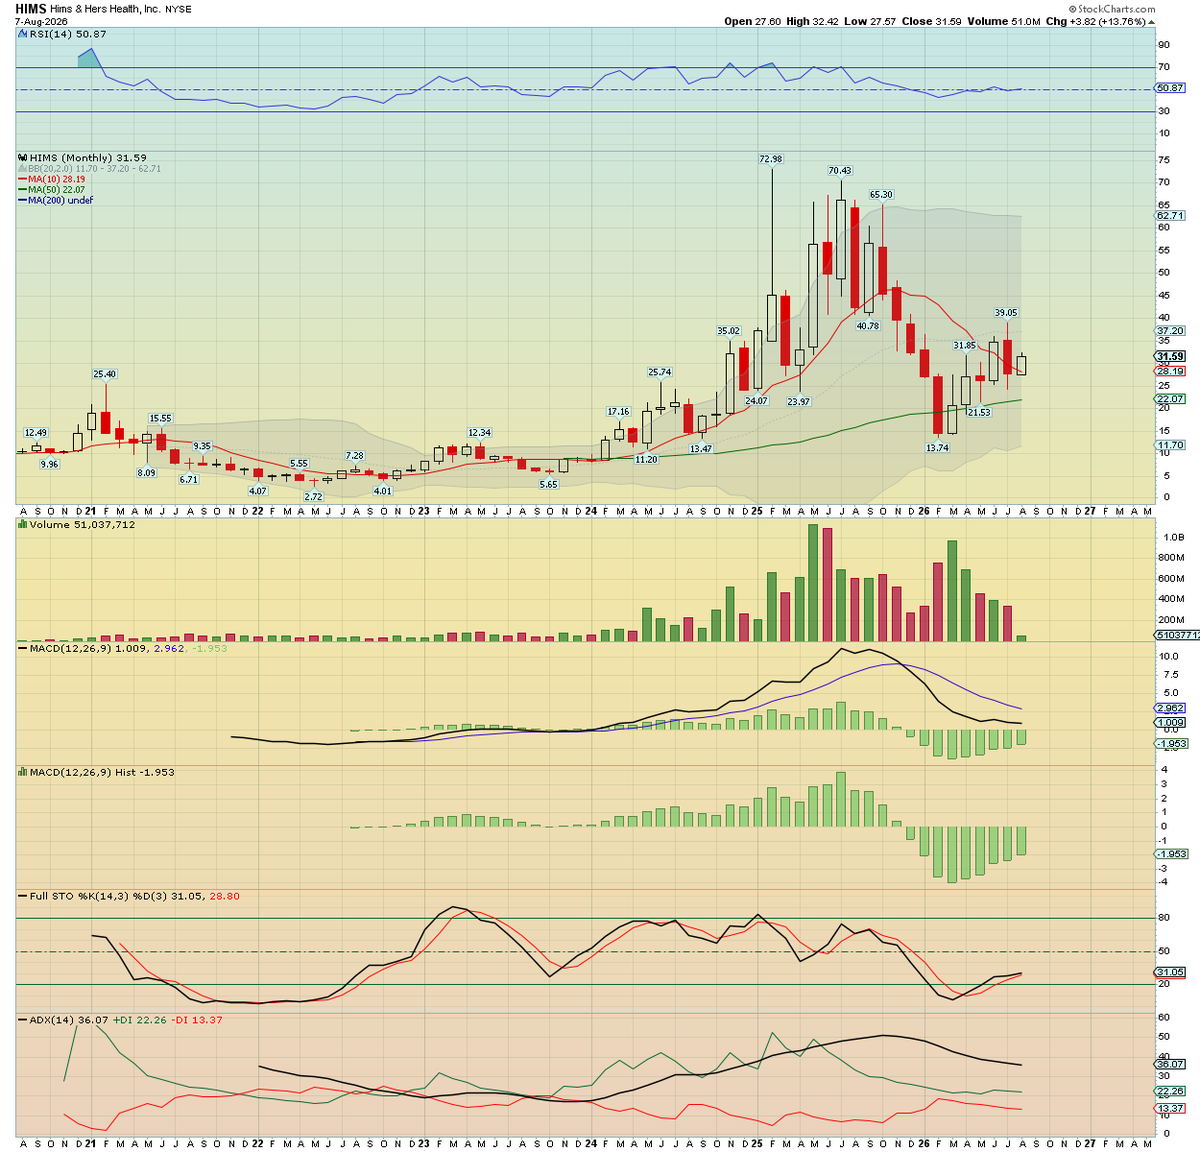Click the ADX(14) 36.07 panel label

(69, 1020)
